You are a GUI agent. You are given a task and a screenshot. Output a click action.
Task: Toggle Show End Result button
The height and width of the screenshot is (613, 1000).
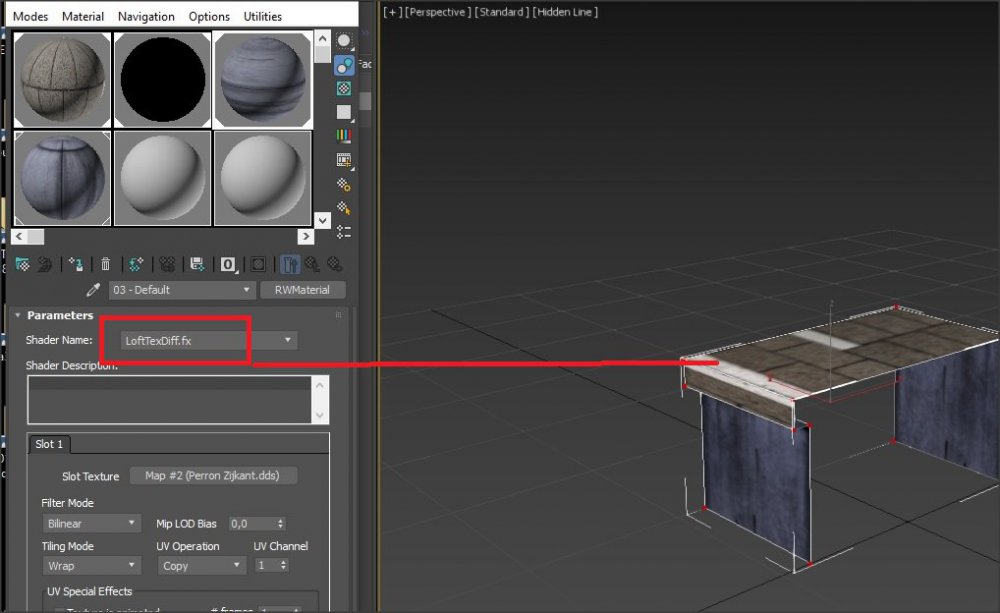click(x=290, y=264)
